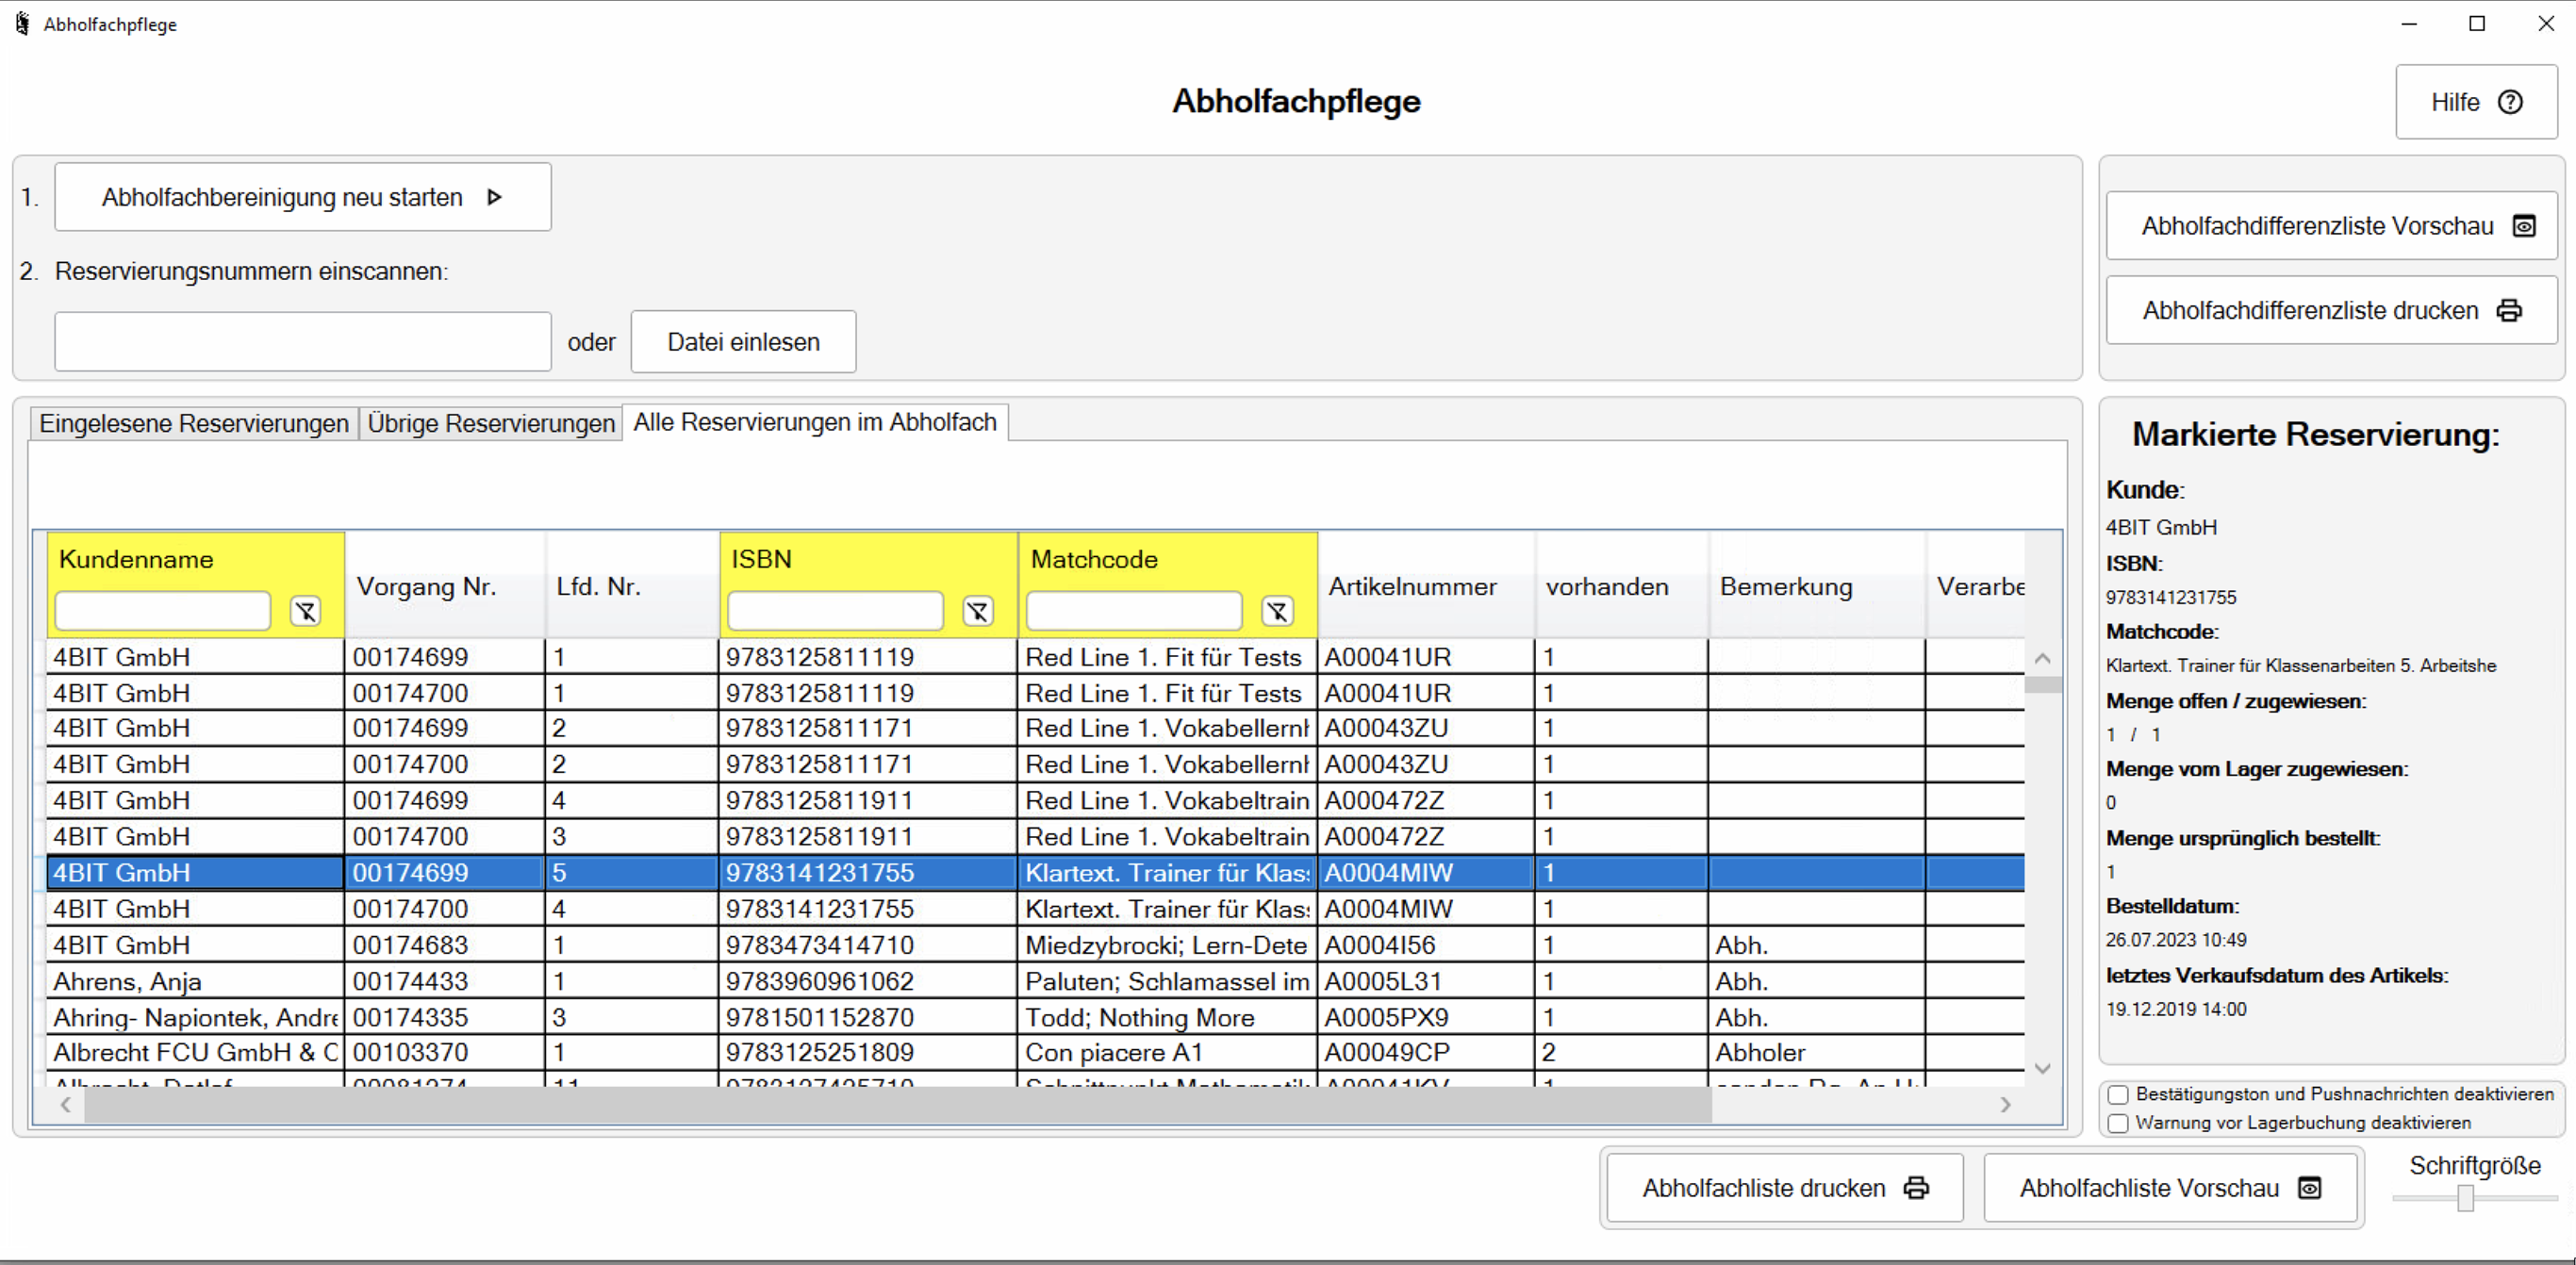Maximize the Abholfachpflege window
2576x1265 pixels.
tap(2477, 24)
